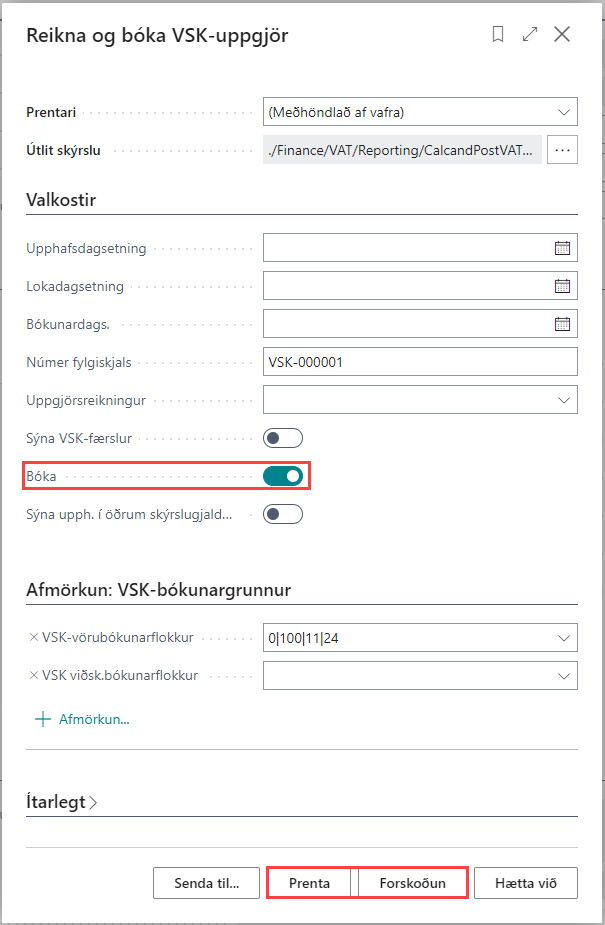Toggle Sýna upph. í öðrum skýrslugjaldmiðli switch
Viewport: 605px width, 925px height.
click(x=283, y=514)
